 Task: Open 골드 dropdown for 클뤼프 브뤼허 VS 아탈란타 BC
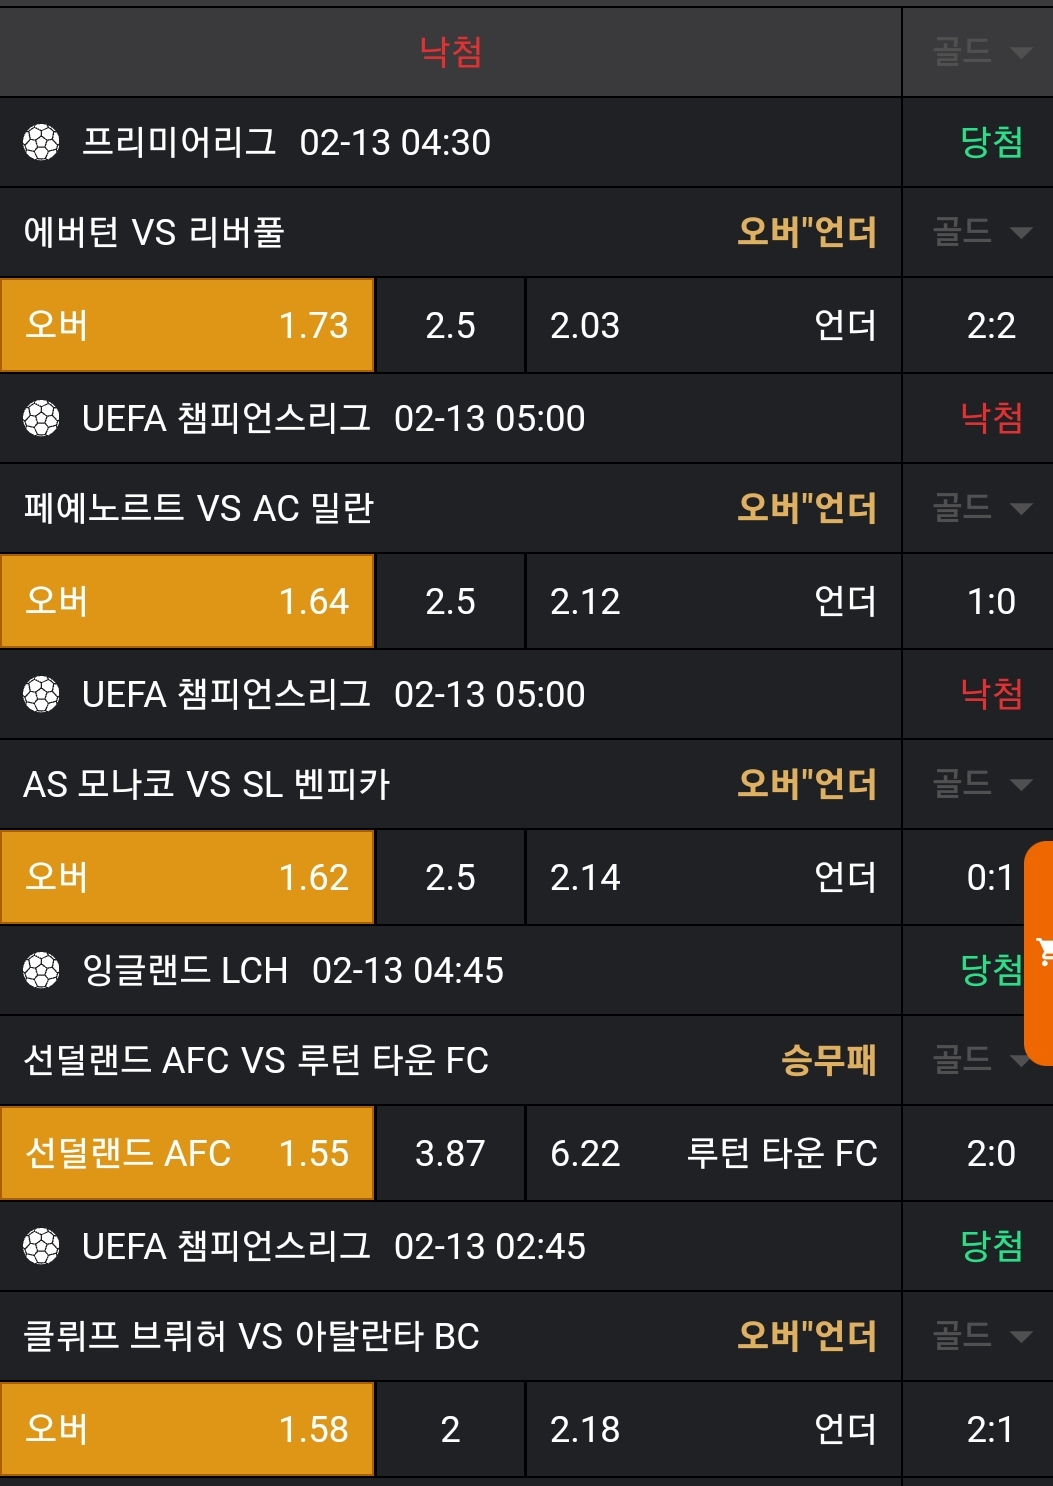(x=979, y=1337)
